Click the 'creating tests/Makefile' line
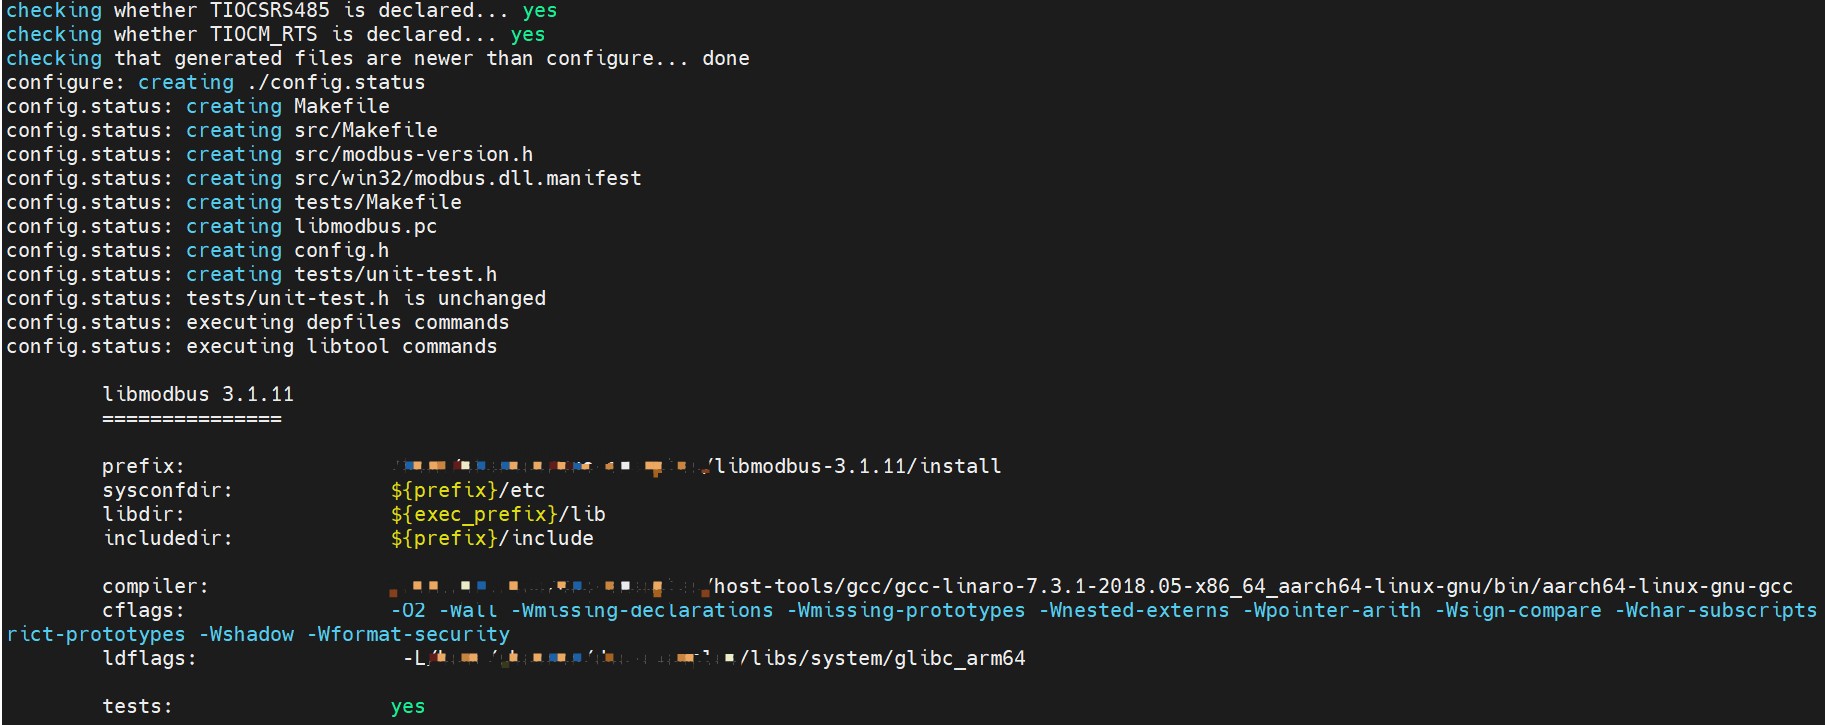1825x725 pixels. [323, 202]
